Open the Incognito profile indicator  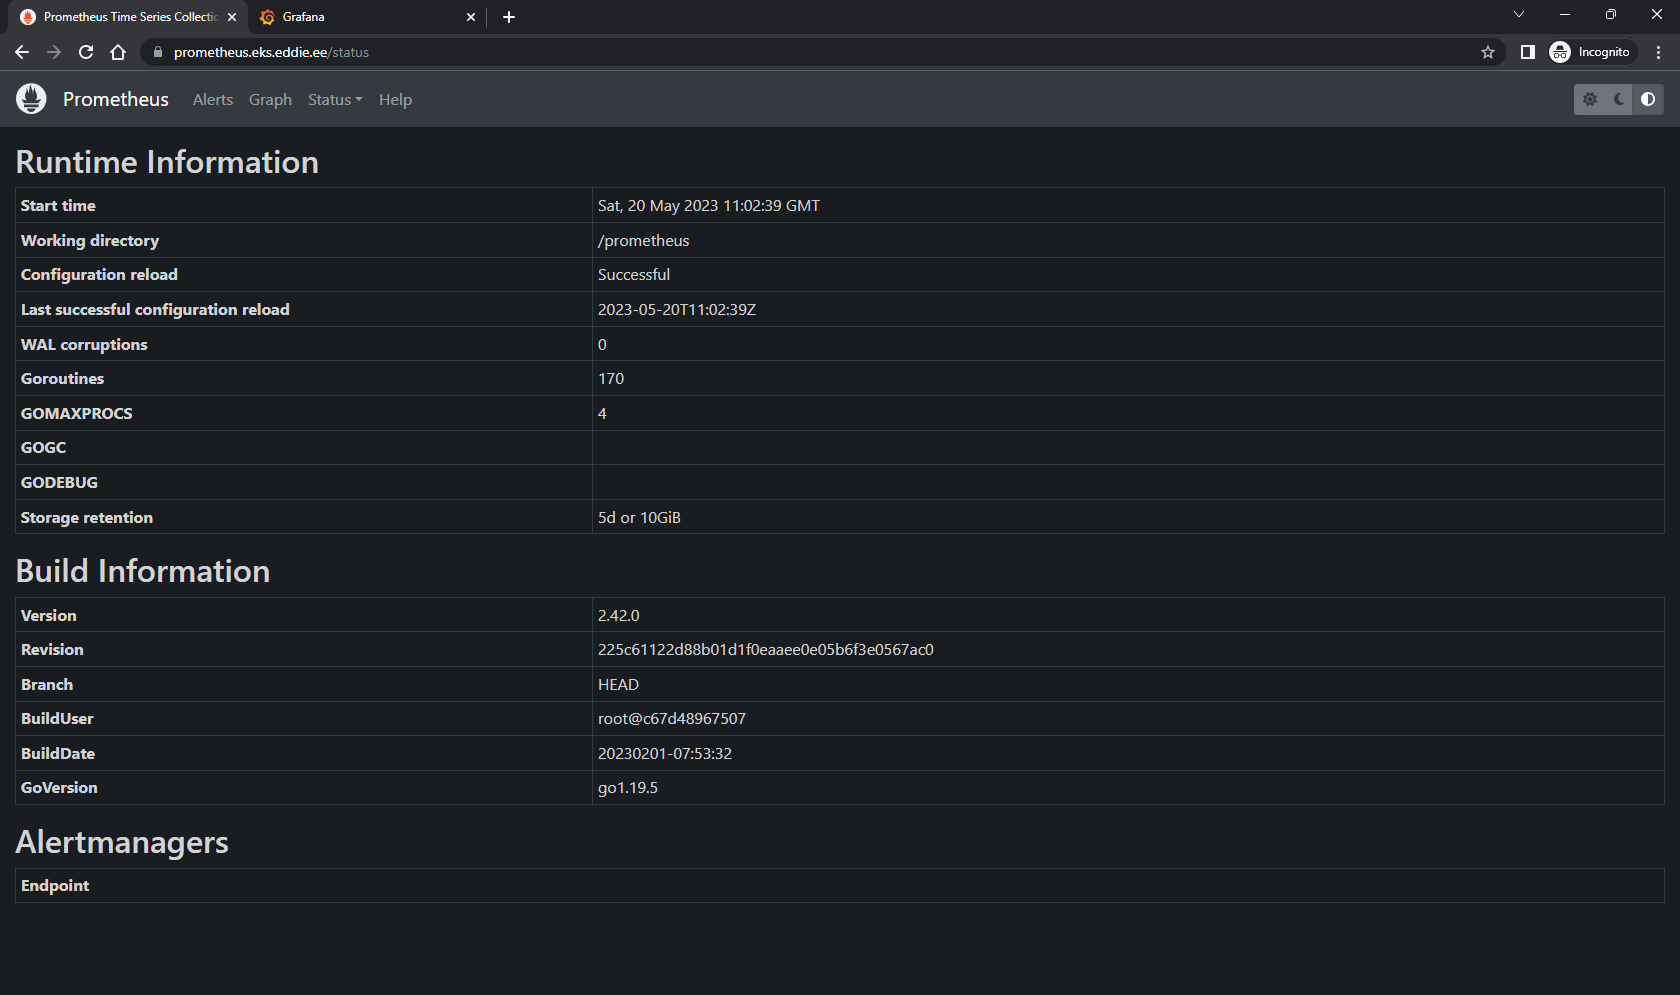(x=1590, y=52)
